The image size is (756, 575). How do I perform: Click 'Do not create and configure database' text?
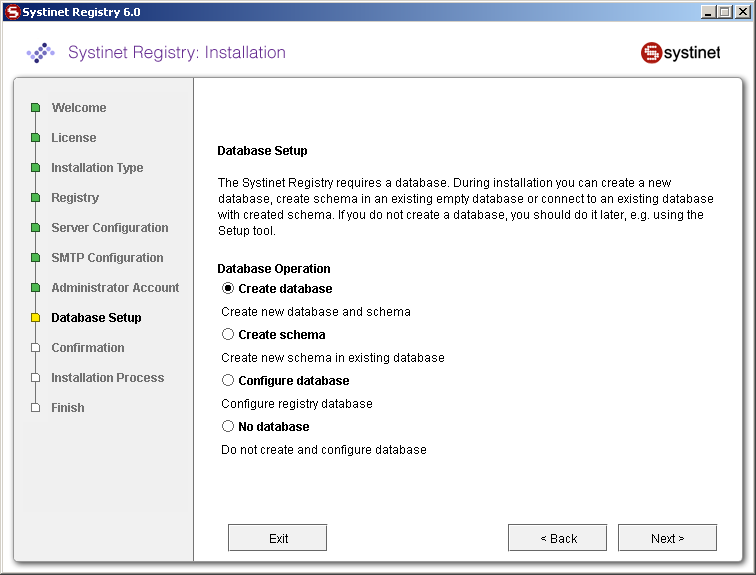(324, 450)
